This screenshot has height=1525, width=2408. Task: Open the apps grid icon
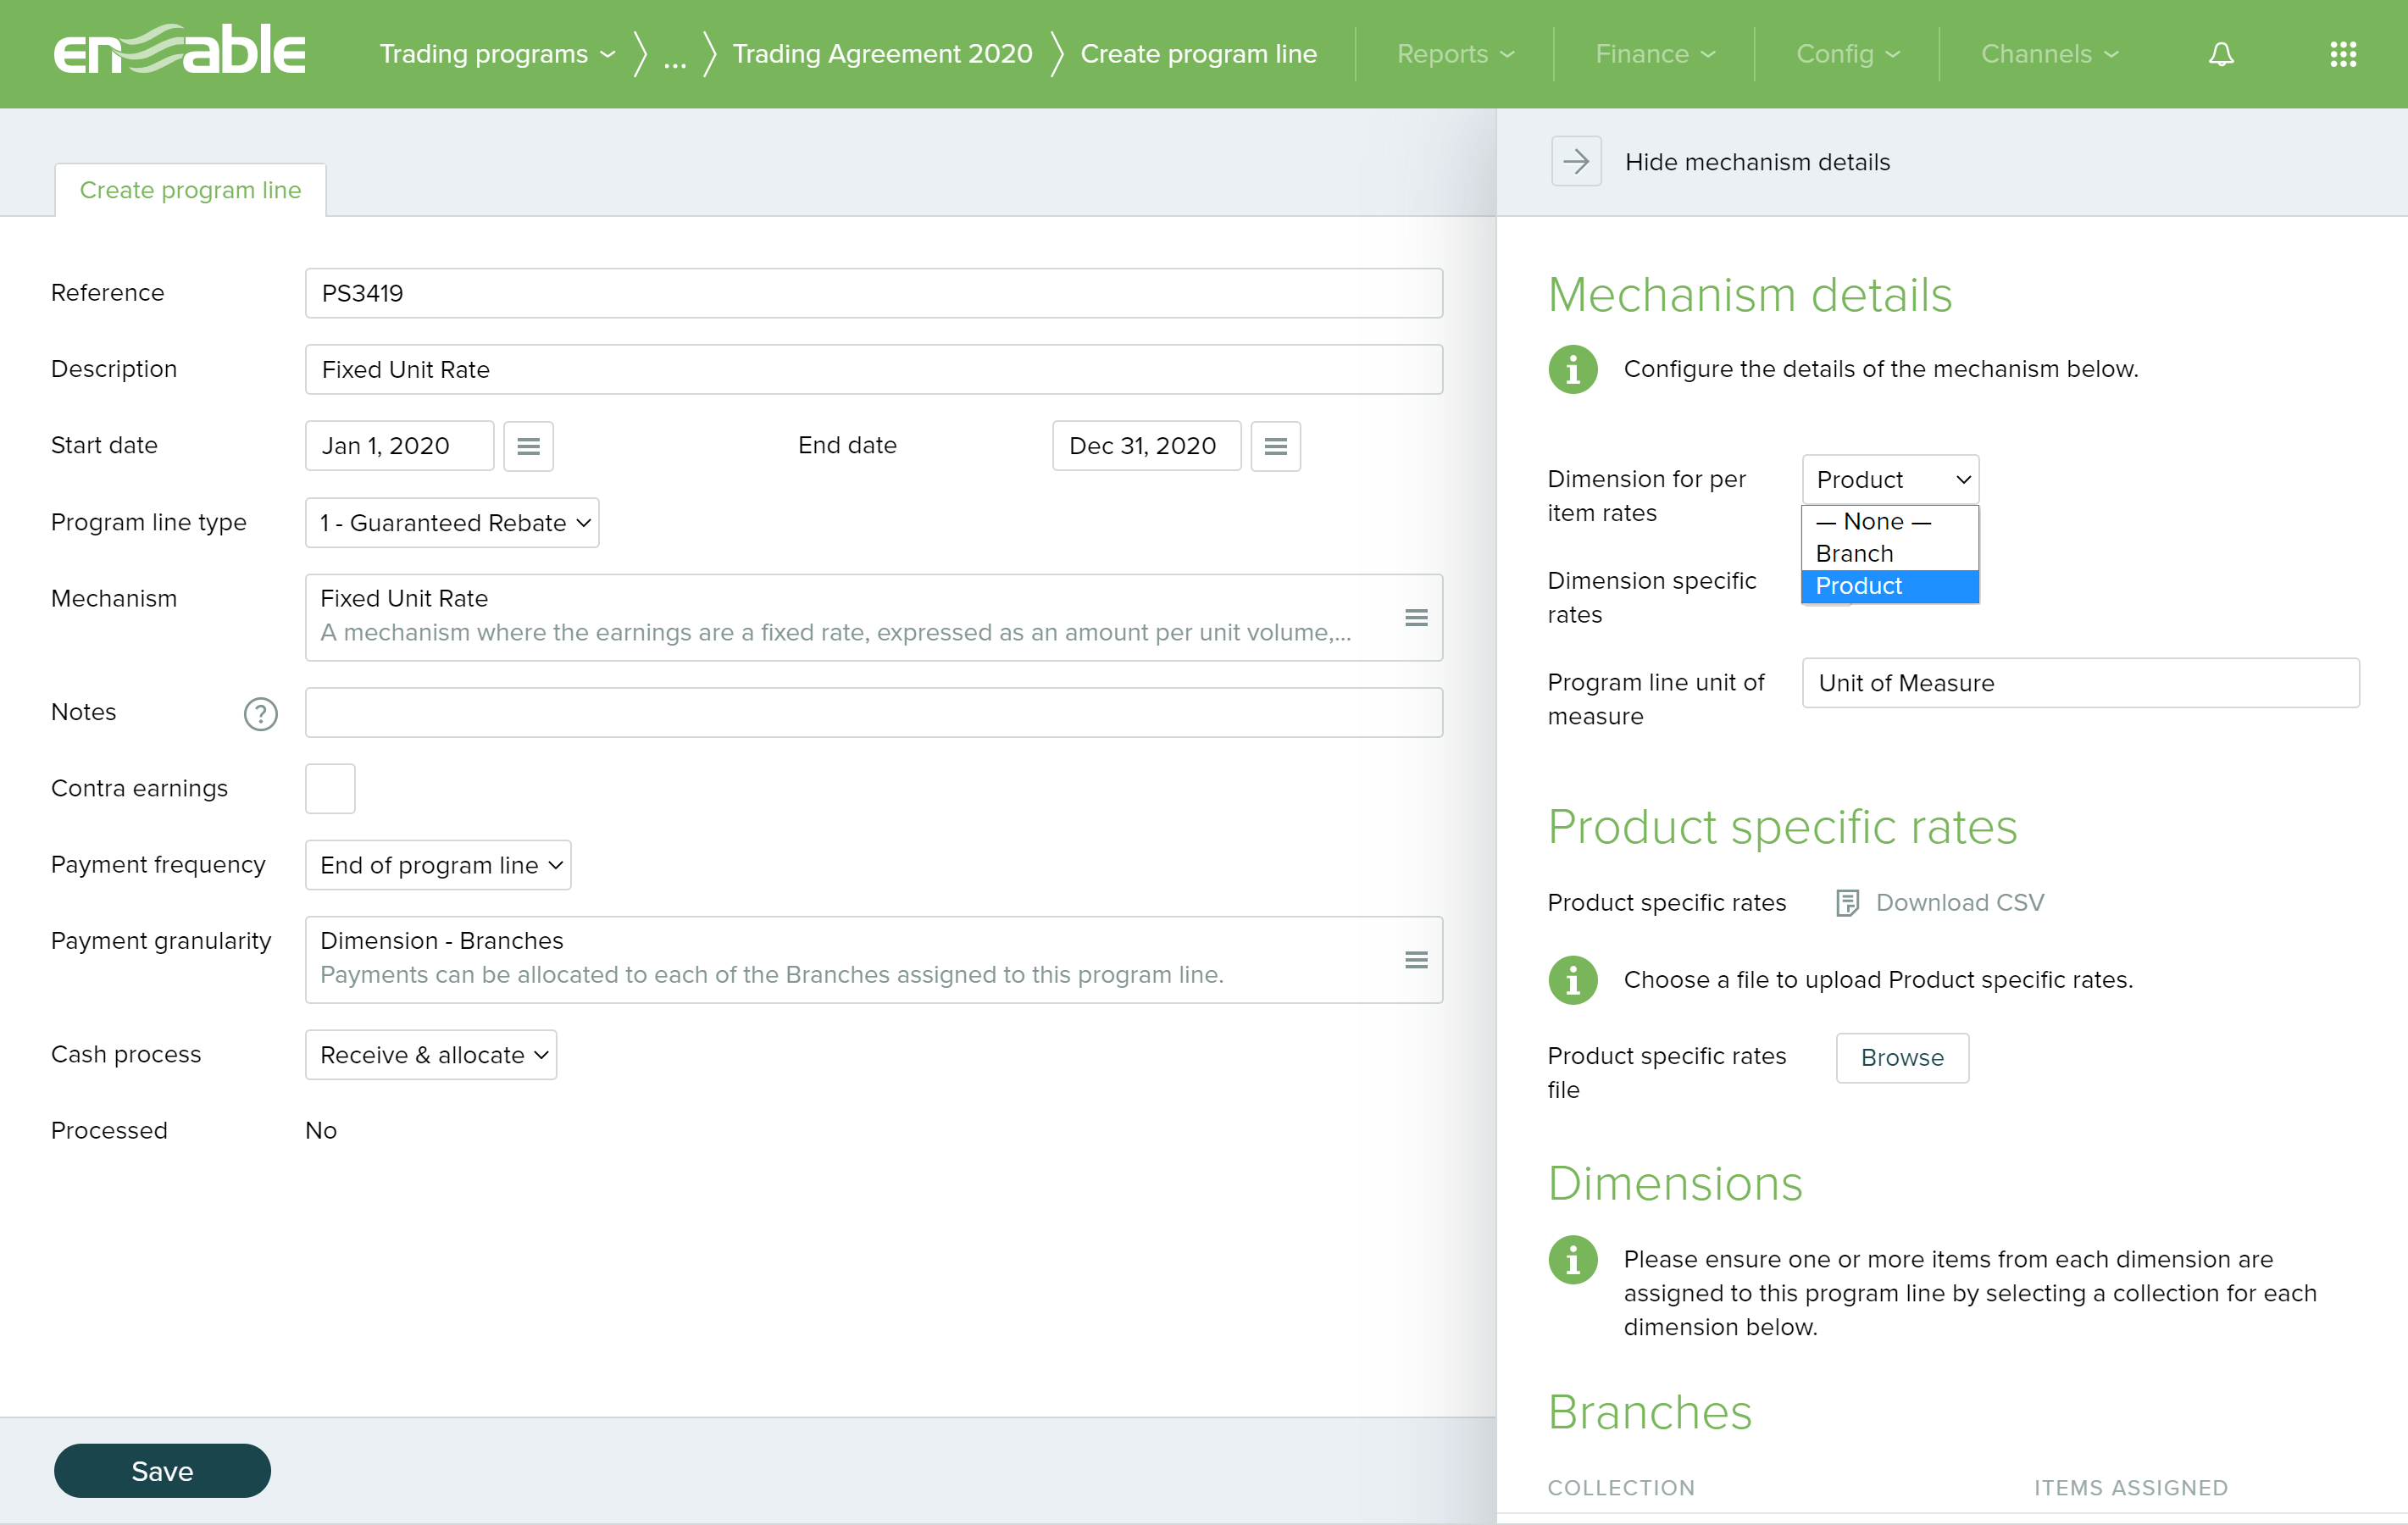[2343, 54]
